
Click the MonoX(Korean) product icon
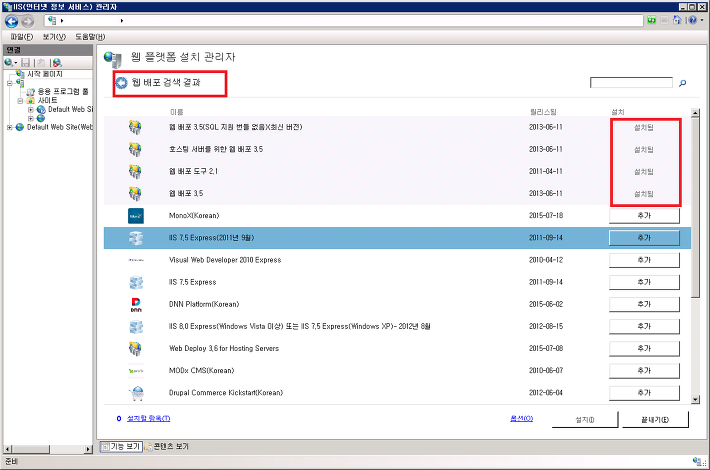(x=136, y=216)
